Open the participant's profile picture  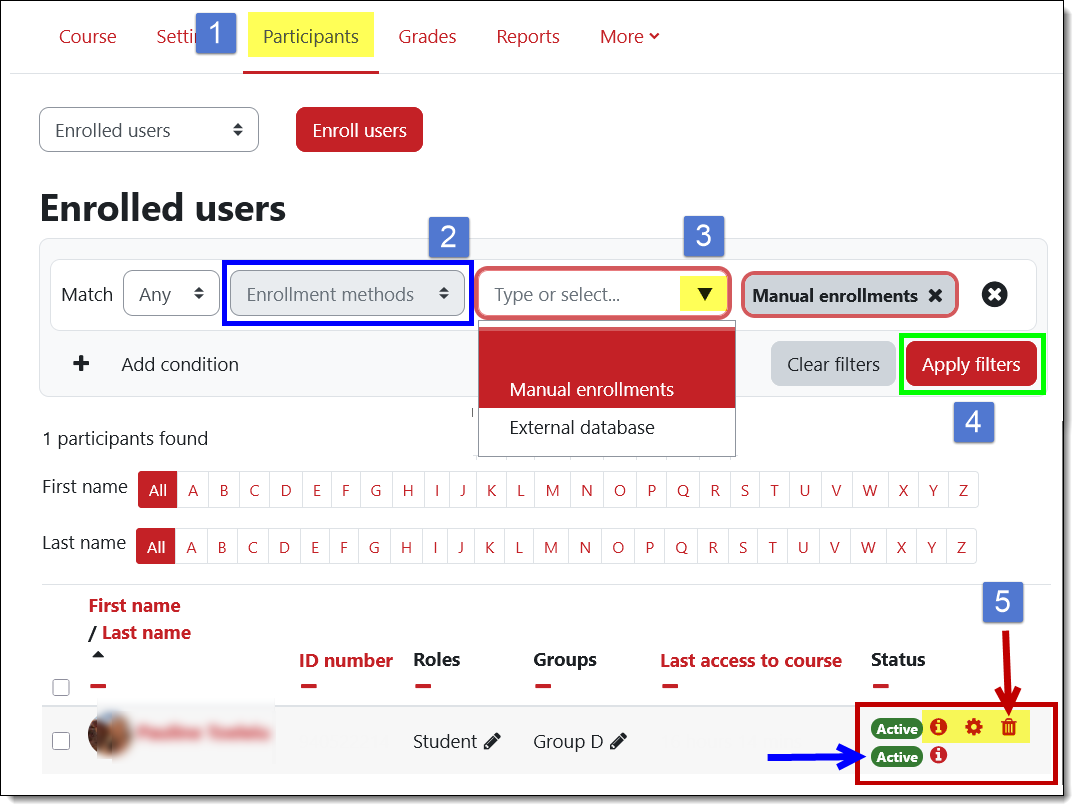click(109, 734)
